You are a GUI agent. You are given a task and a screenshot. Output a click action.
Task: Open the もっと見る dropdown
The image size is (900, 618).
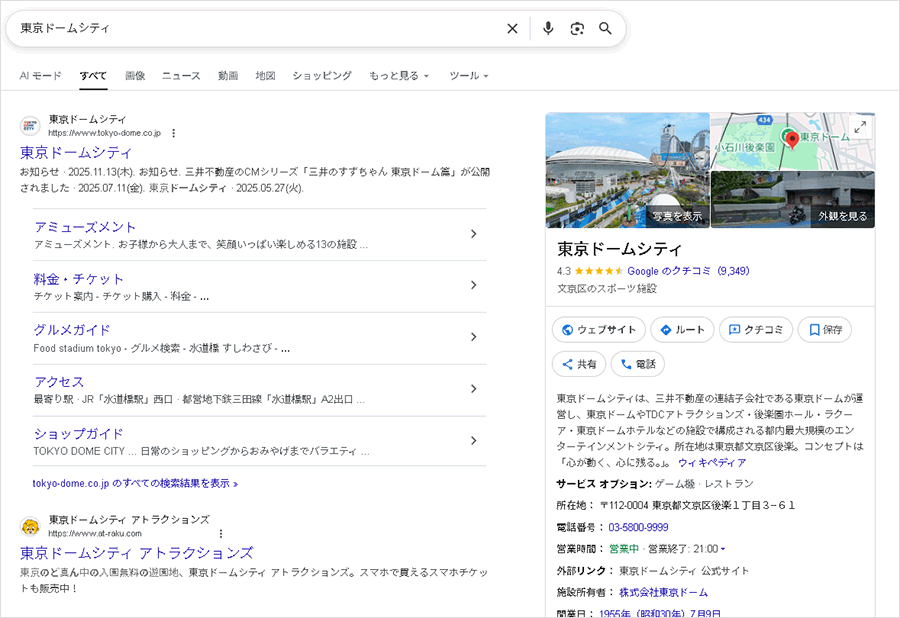(x=399, y=76)
